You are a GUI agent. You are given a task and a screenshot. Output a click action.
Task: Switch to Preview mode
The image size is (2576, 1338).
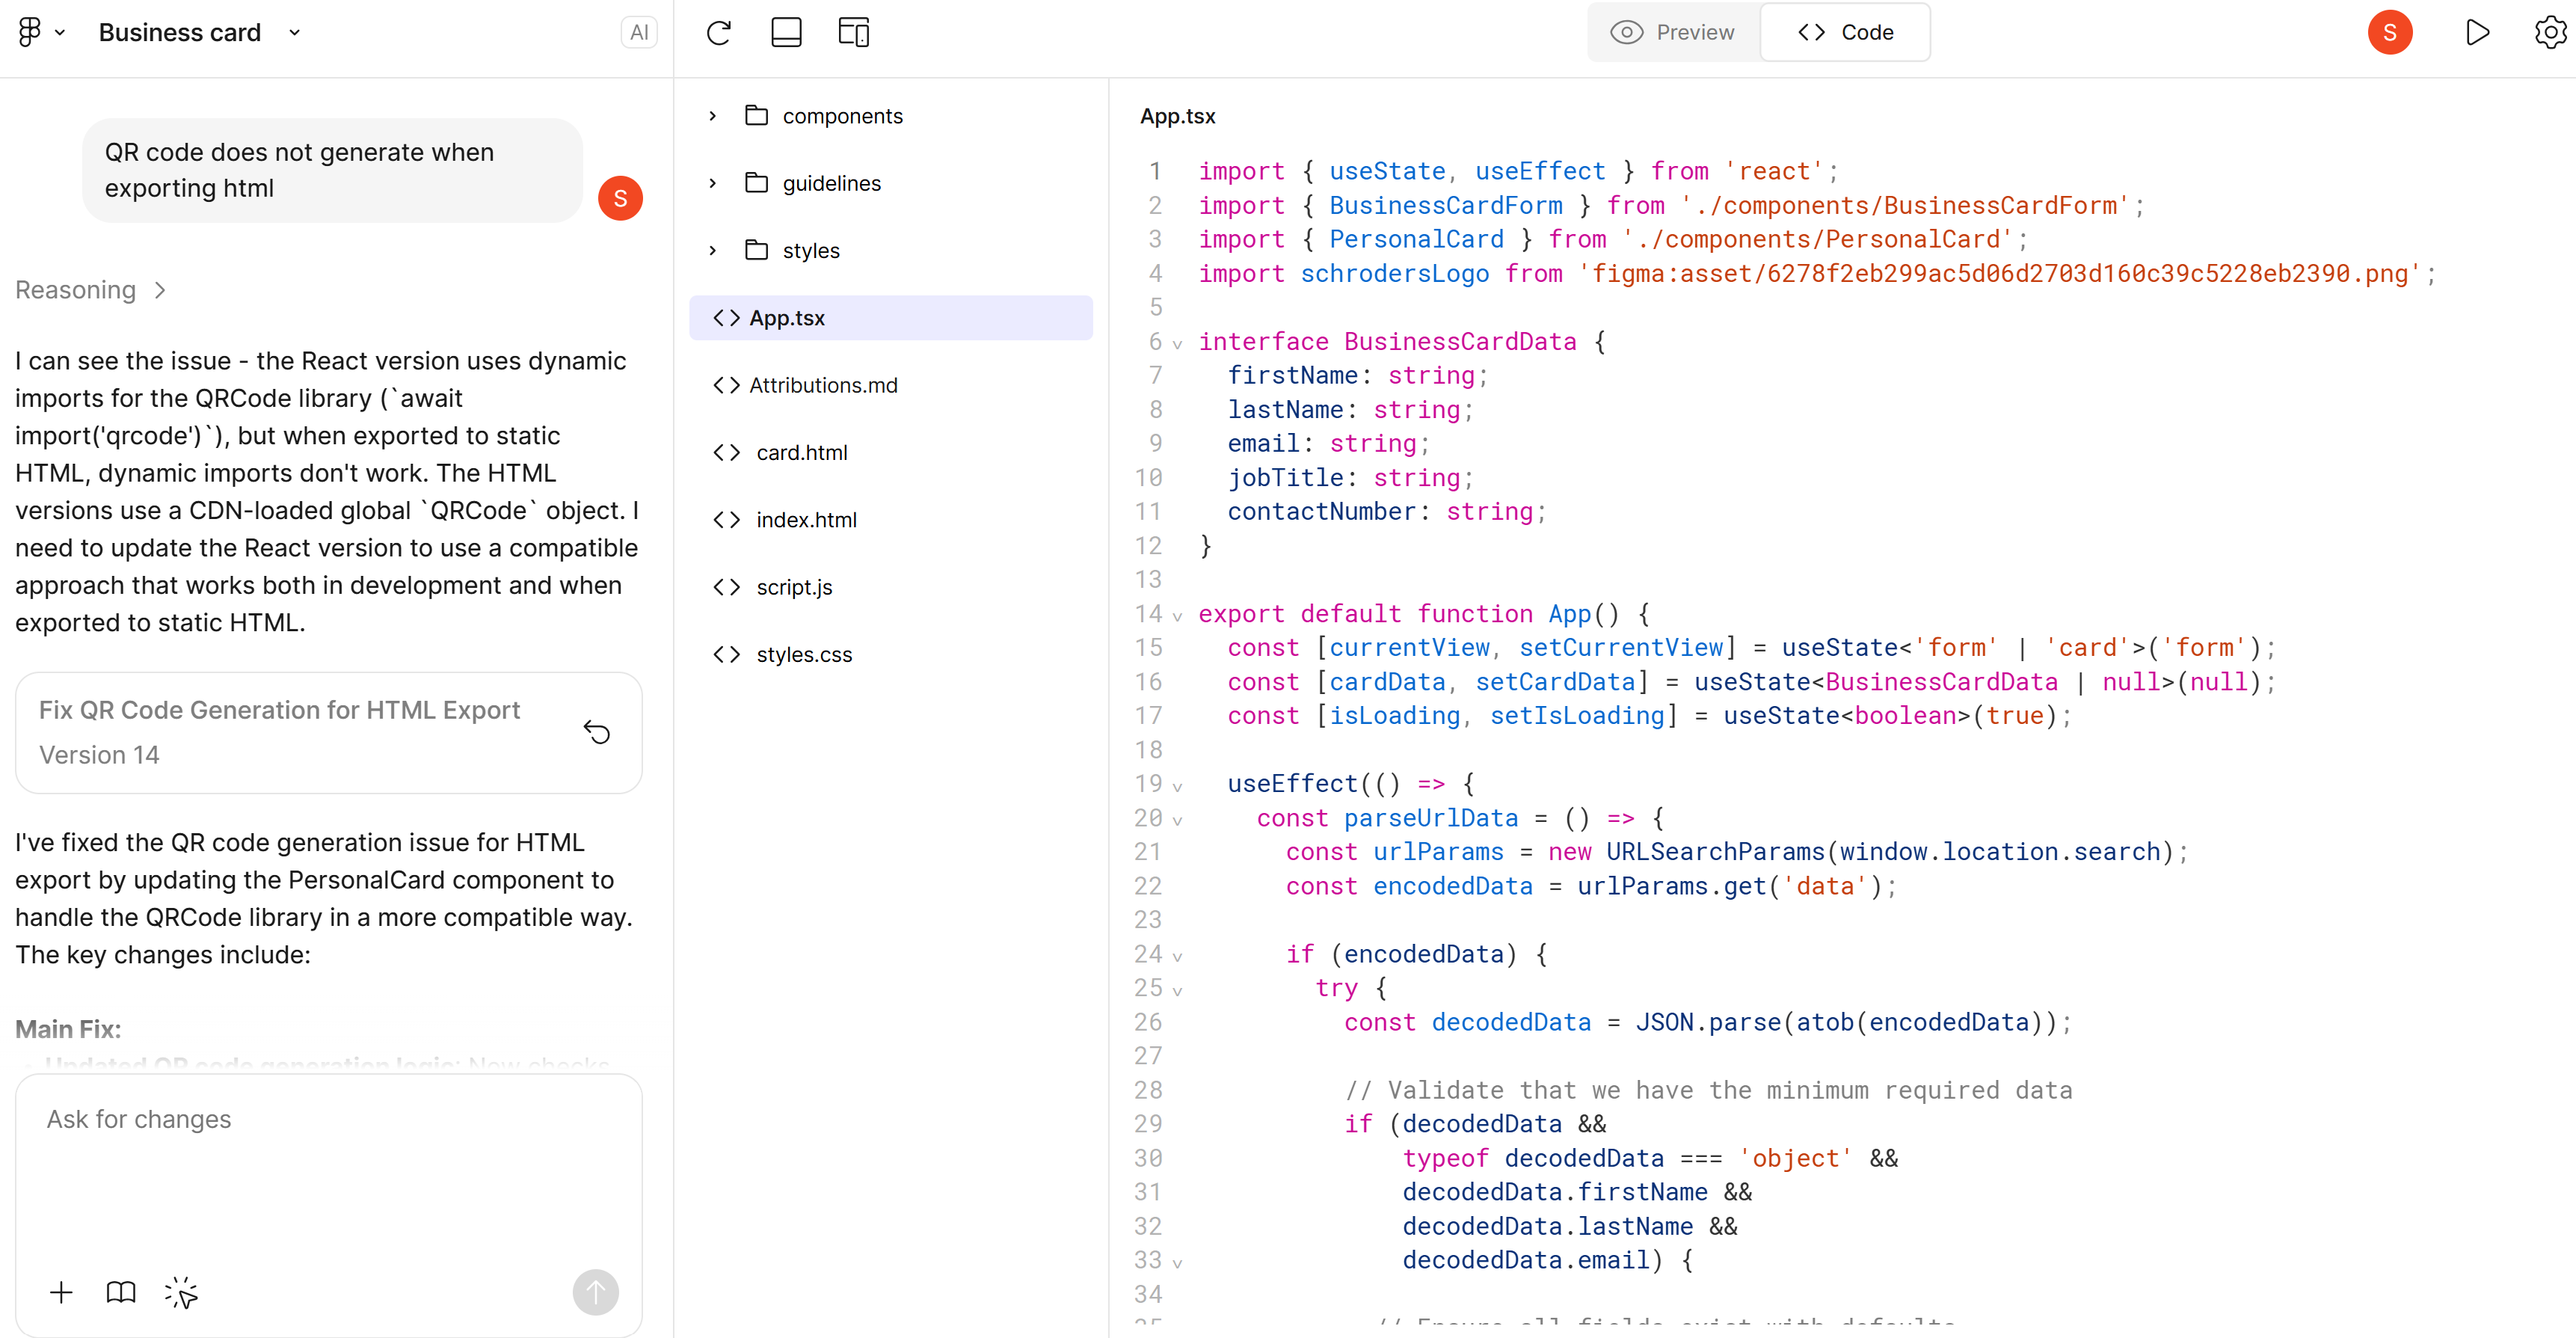[1674, 32]
